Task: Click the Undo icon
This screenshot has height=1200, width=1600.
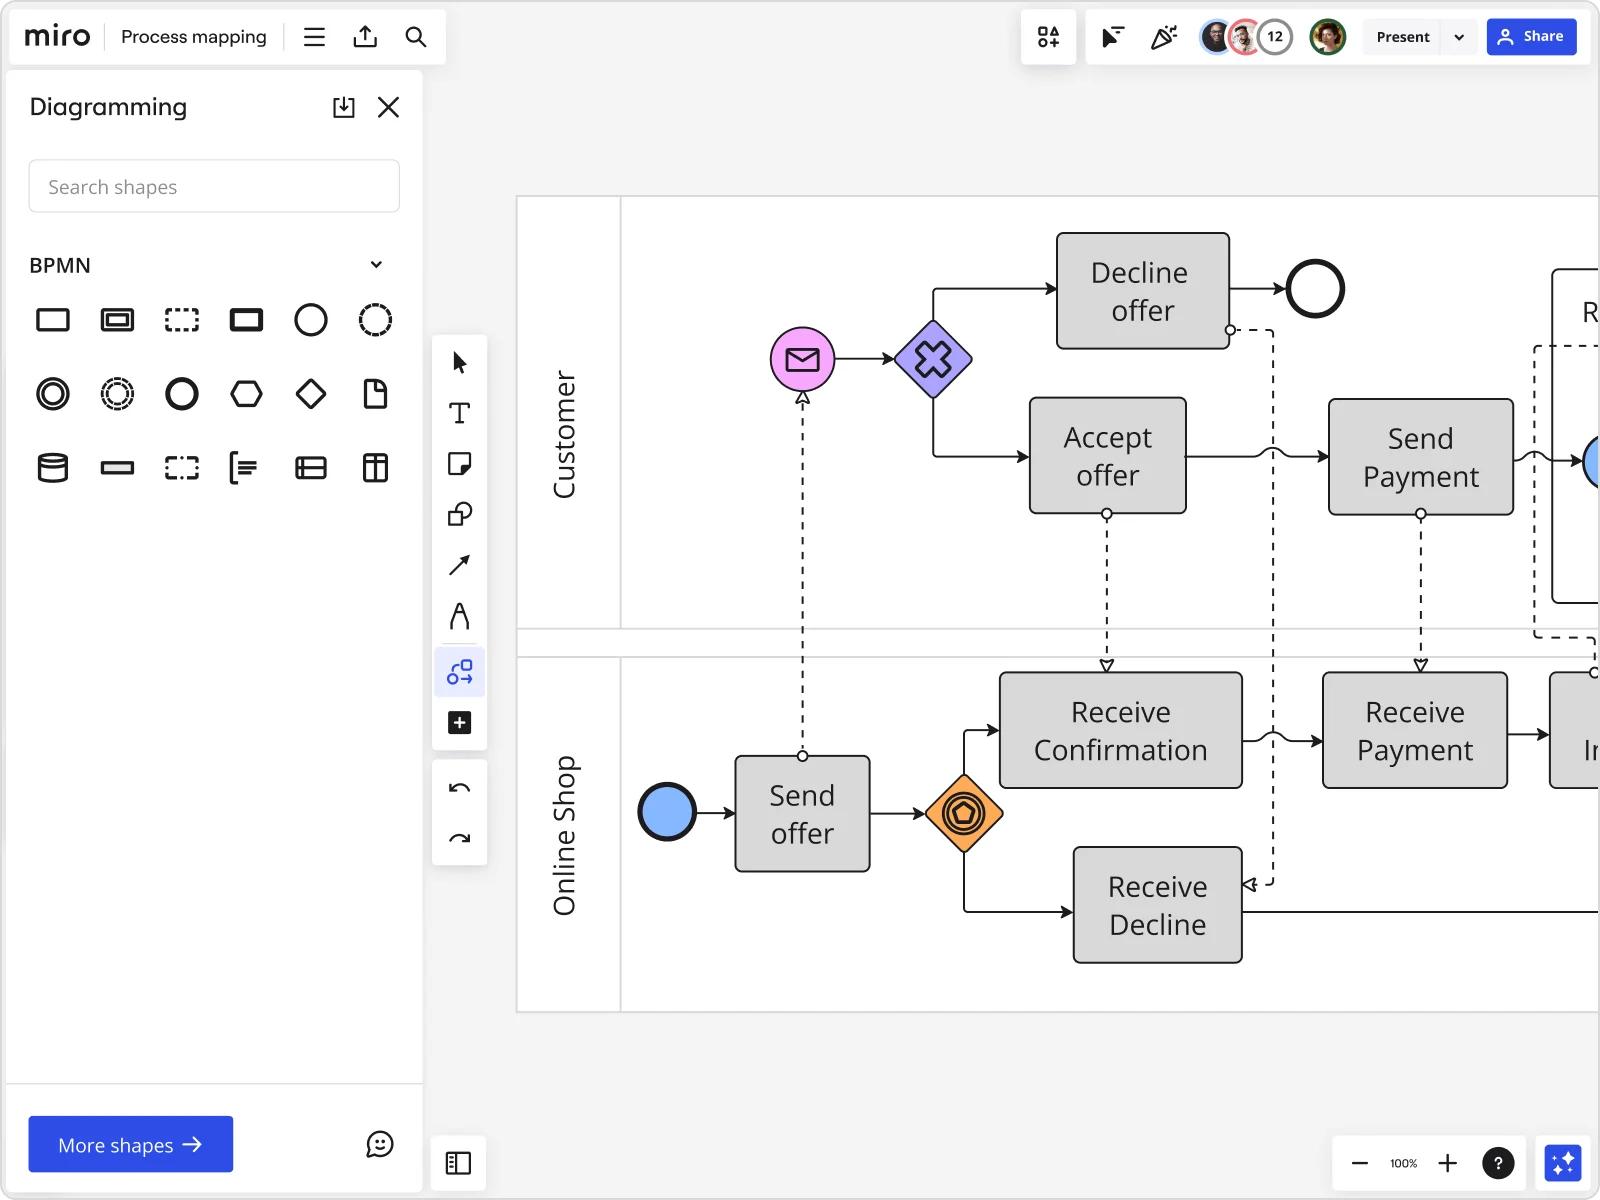Action: pyautogui.click(x=460, y=787)
